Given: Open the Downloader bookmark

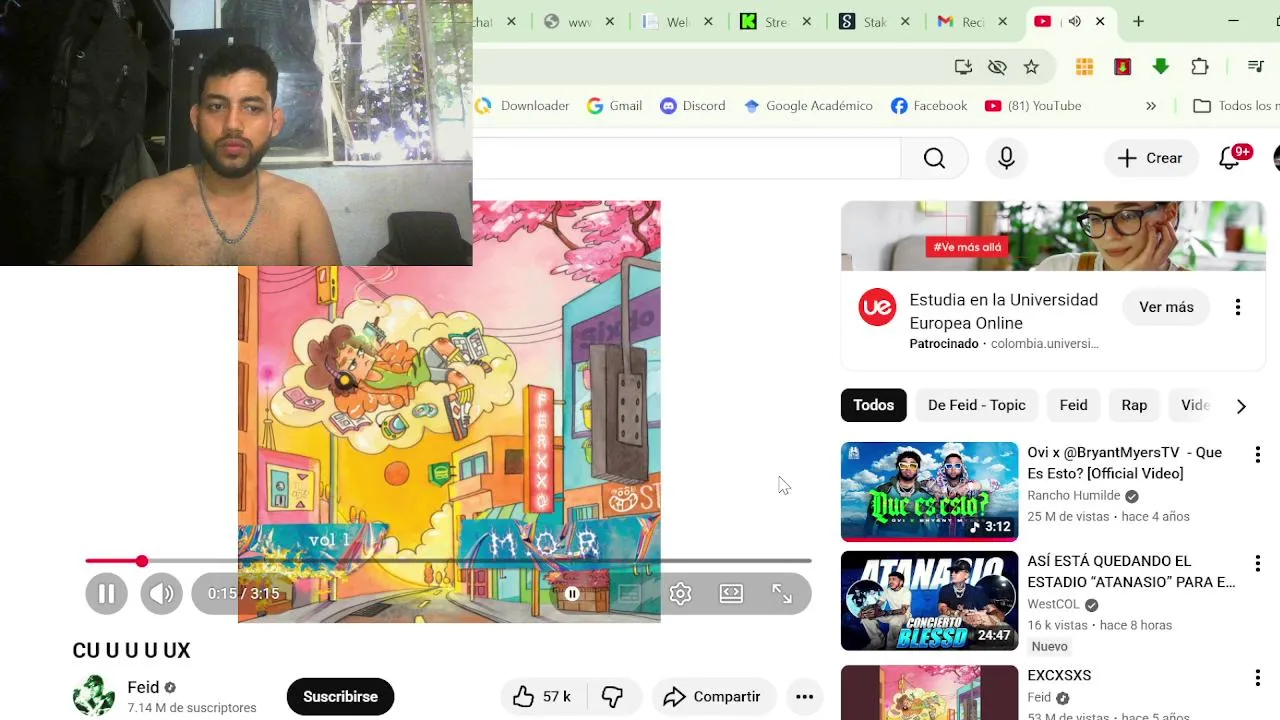Looking at the screenshot, I should pos(522,106).
